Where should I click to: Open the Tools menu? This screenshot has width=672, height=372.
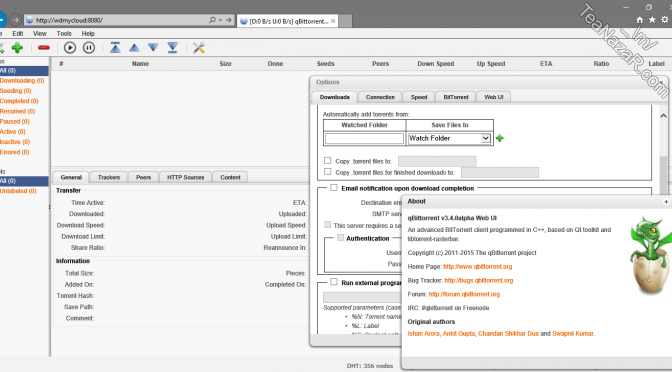click(64, 33)
